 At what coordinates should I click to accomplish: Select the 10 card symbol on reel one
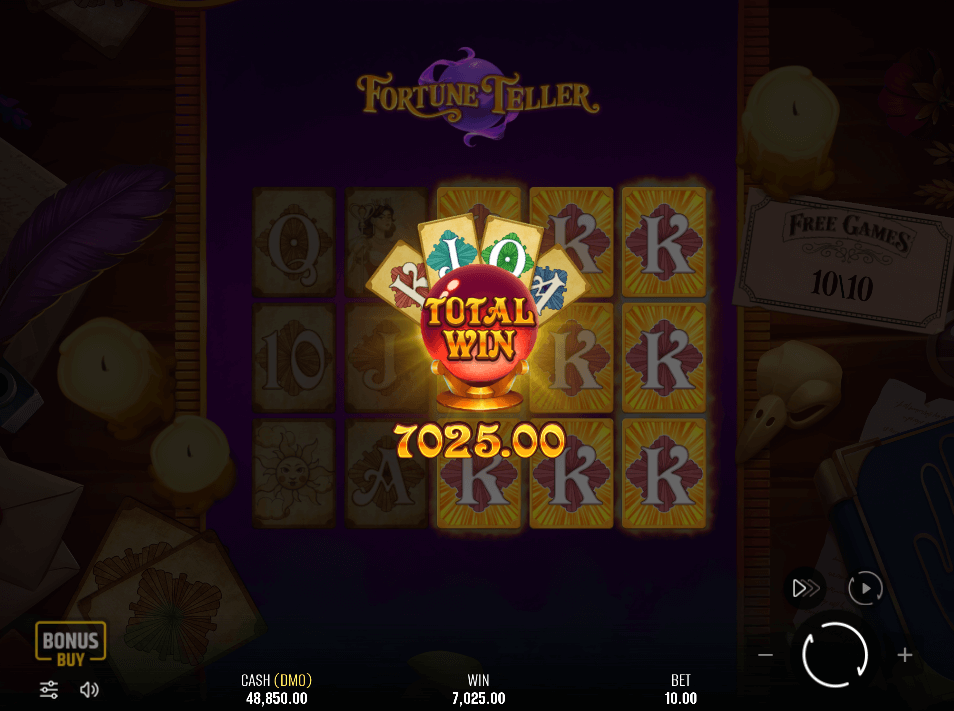tap(294, 358)
